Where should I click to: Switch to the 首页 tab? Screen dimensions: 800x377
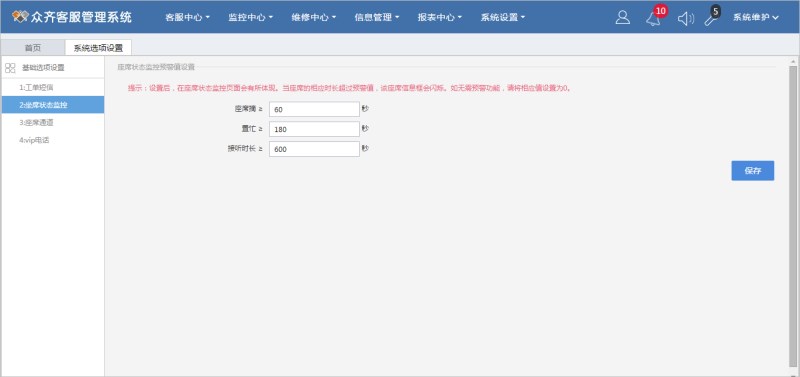(x=33, y=48)
